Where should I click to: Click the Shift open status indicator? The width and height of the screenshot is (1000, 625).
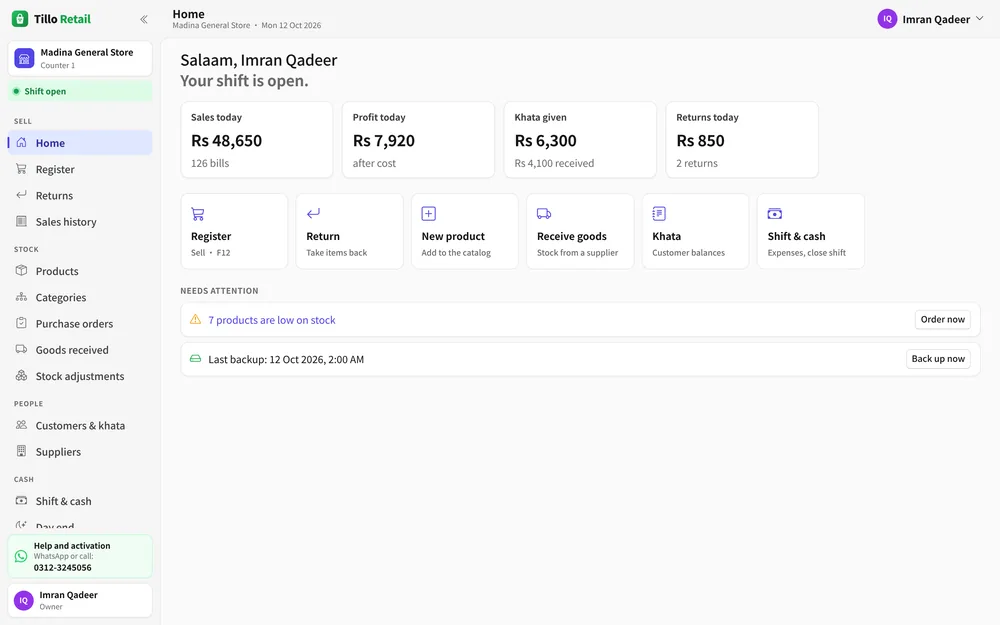80,91
